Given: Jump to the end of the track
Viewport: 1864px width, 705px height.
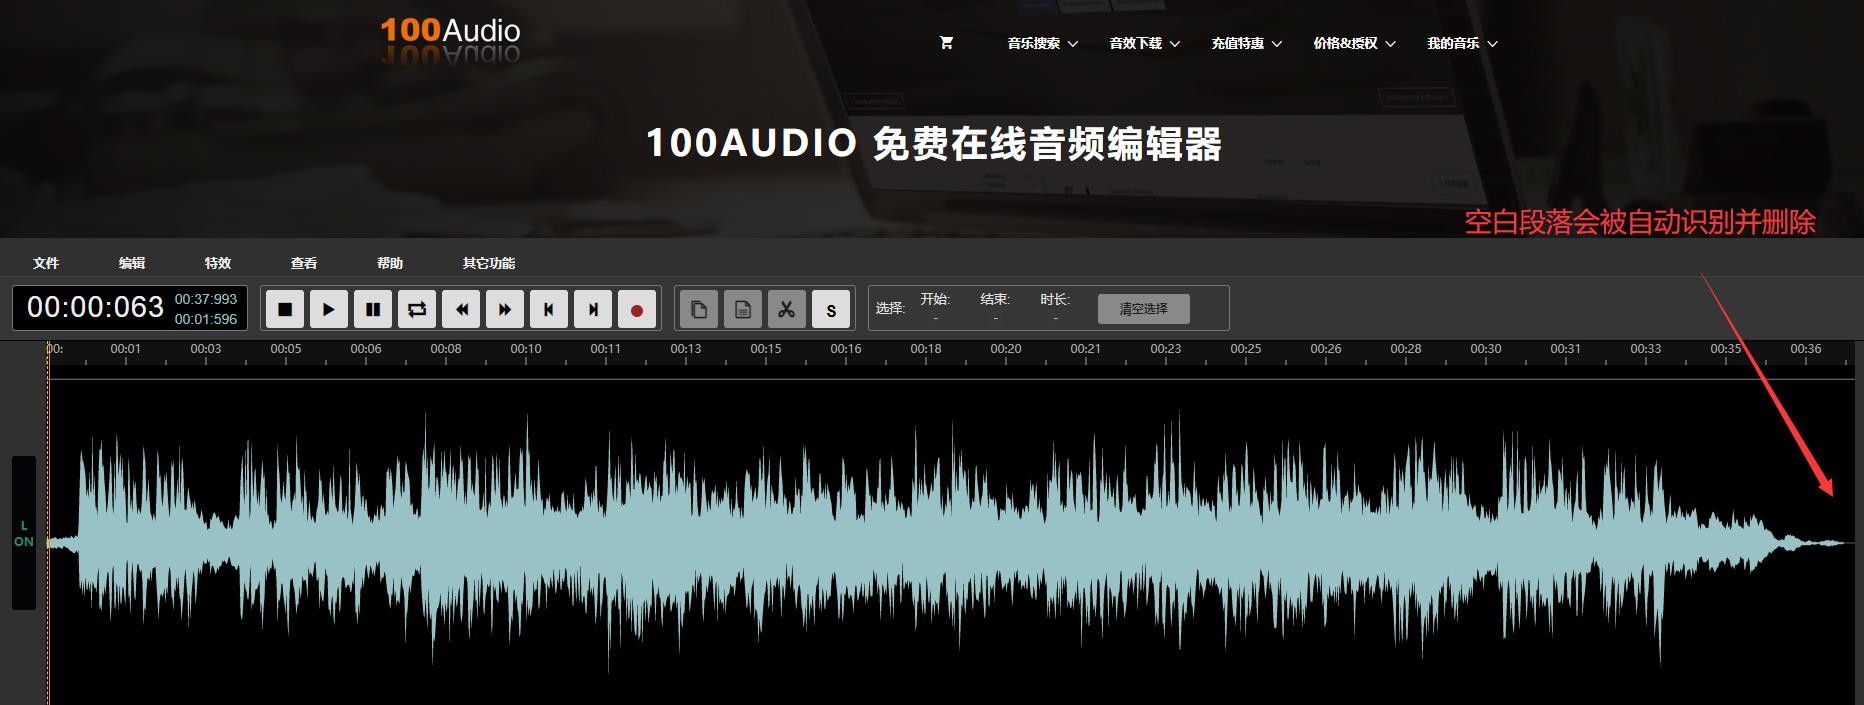Looking at the screenshot, I should (593, 309).
